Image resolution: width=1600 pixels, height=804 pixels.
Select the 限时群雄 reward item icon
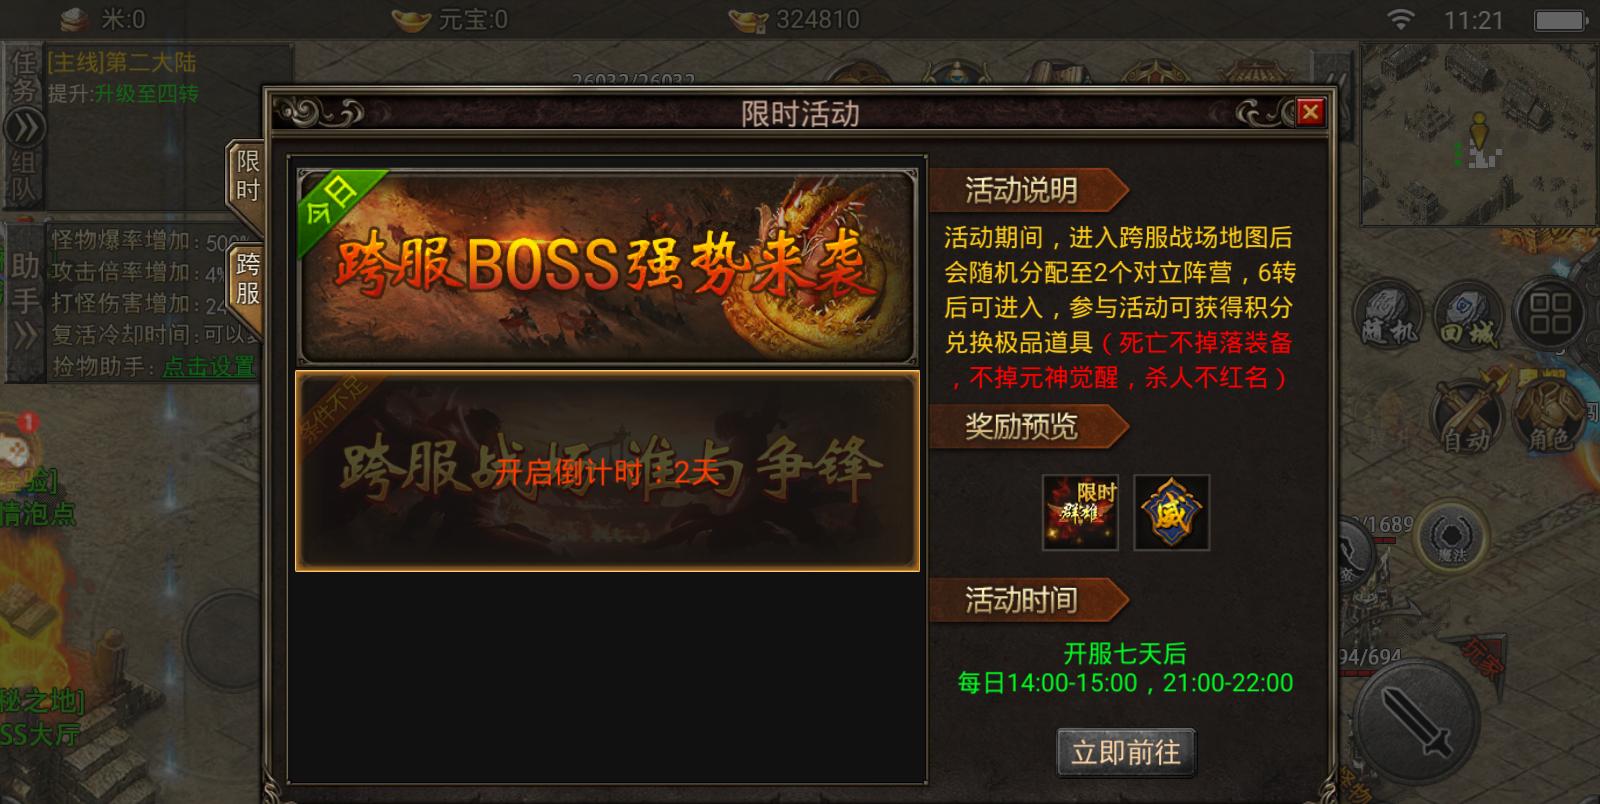click(x=1080, y=512)
